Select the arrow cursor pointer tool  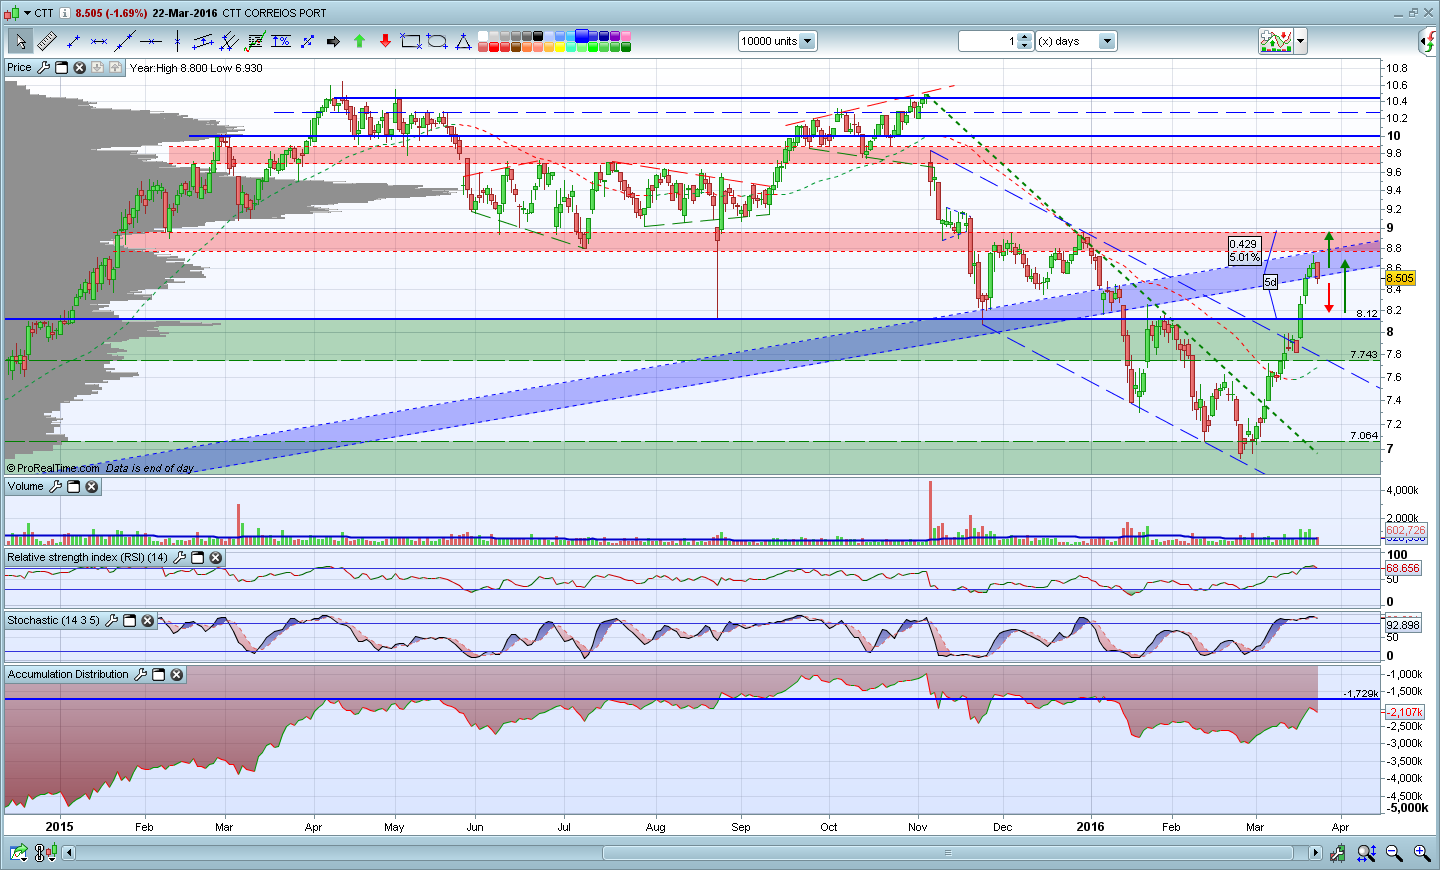[20, 41]
